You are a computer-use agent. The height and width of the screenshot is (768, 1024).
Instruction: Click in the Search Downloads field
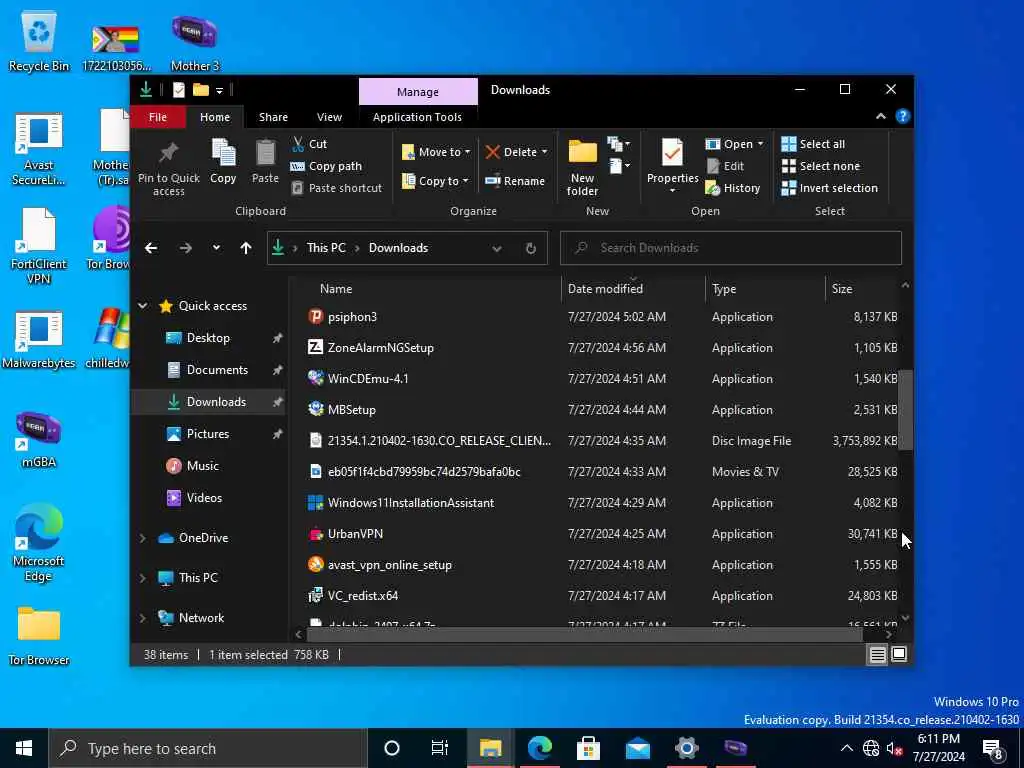[730, 248]
